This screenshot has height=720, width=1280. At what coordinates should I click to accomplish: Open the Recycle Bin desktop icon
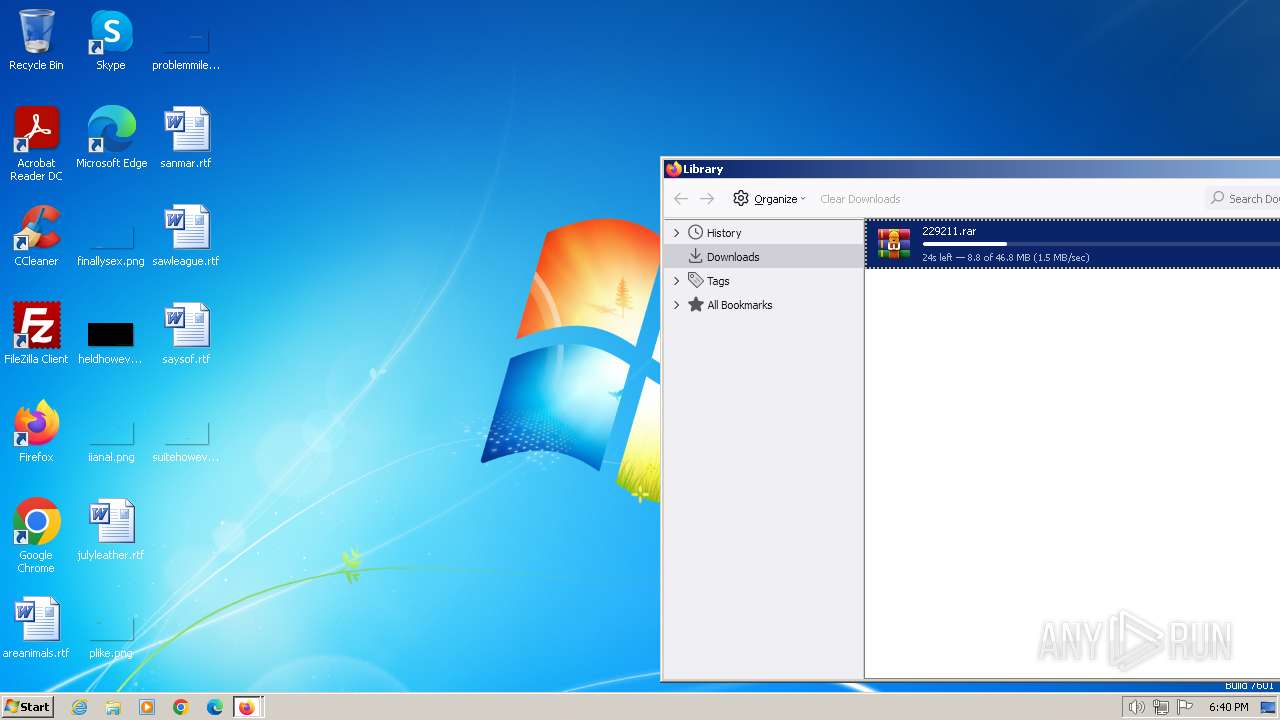[x=36, y=40]
